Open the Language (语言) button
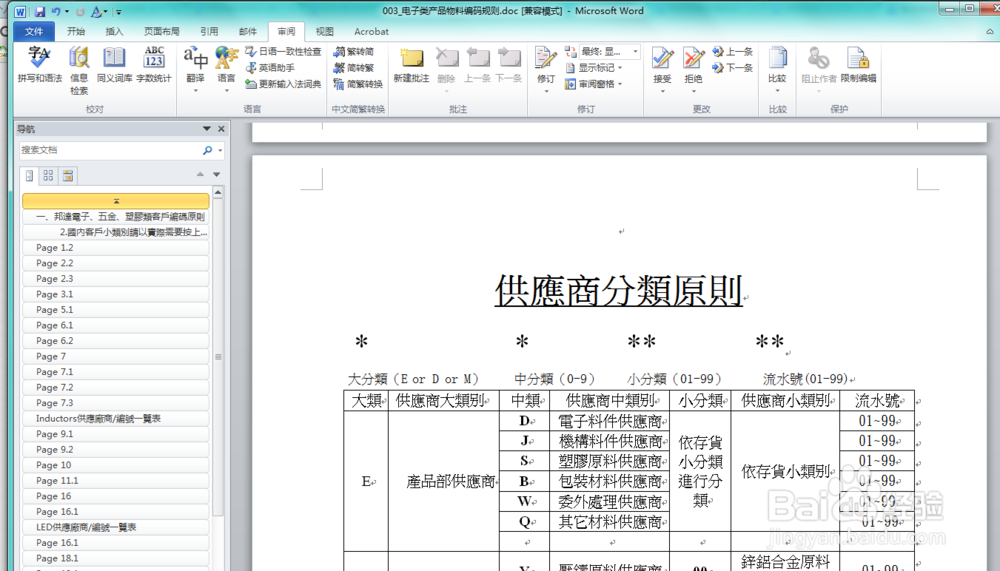 (226, 69)
